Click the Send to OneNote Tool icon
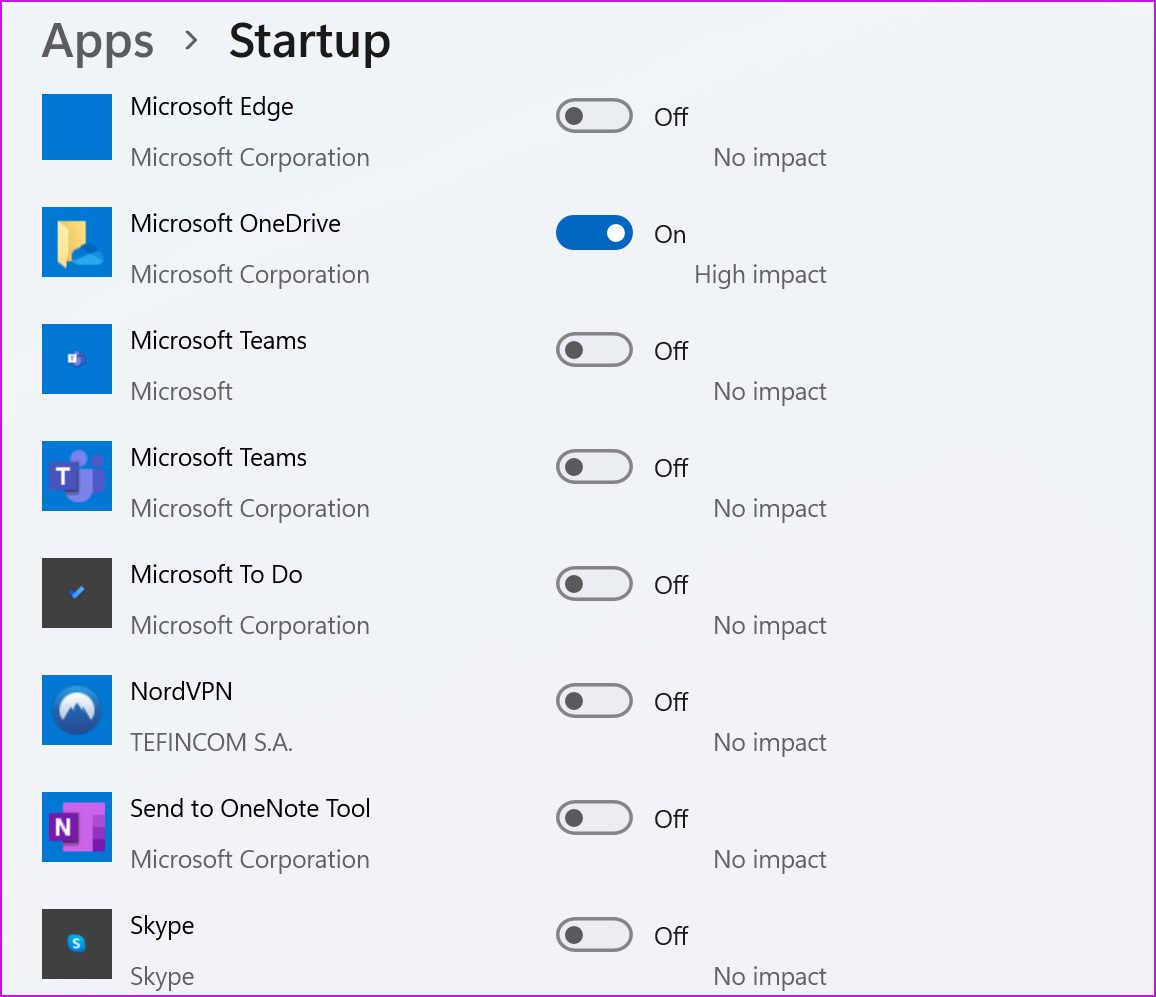Image resolution: width=1156 pixels, height=997 pixels. pyautogui.click(x=77, y=827)
